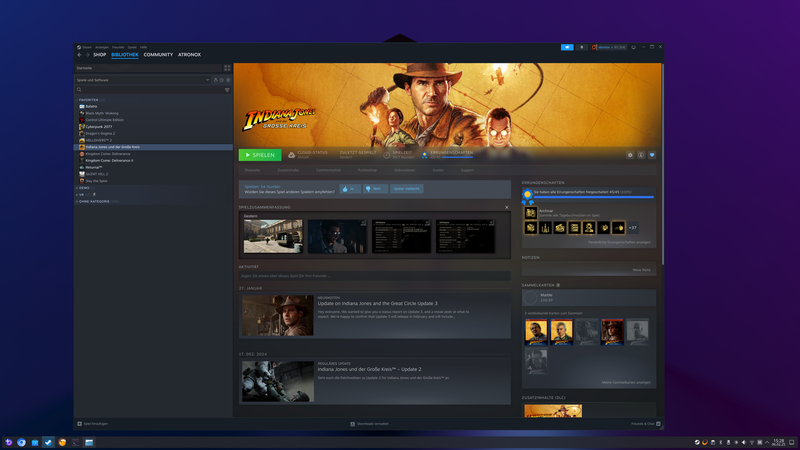Toggle the third circular filter icon
Screen dimensions: 800x450
228,80
